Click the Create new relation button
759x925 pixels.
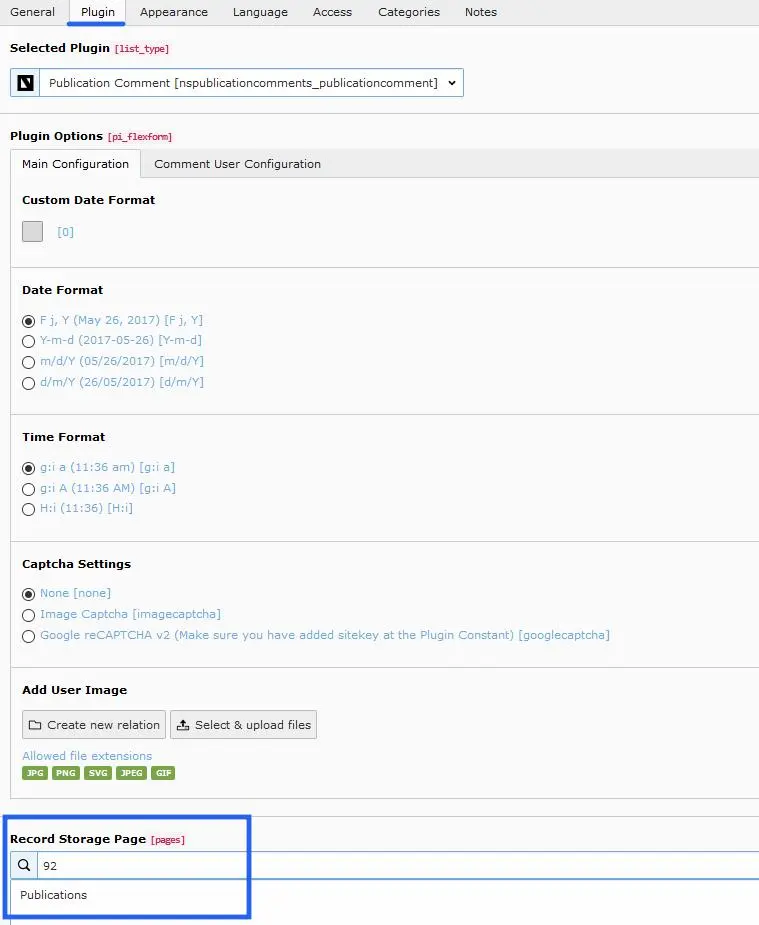pos(94,724)
